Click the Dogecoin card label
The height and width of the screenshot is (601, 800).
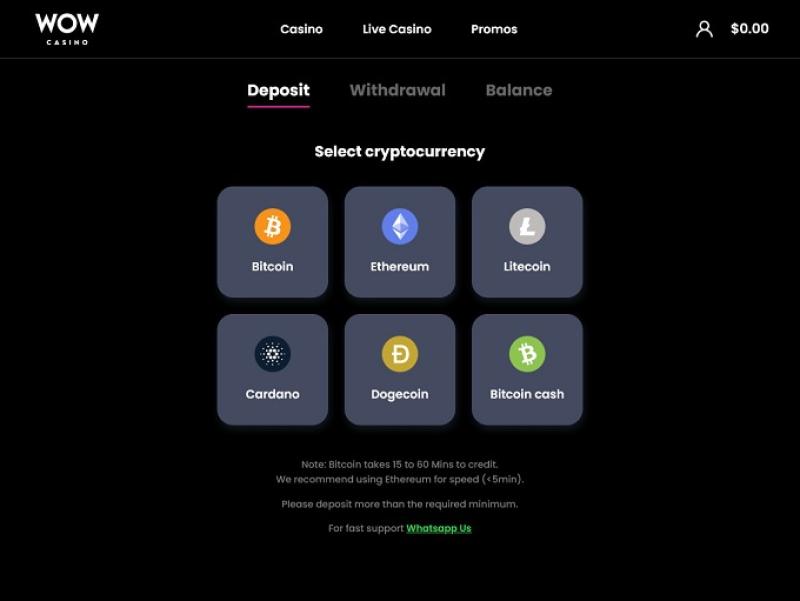click(399, 394)
